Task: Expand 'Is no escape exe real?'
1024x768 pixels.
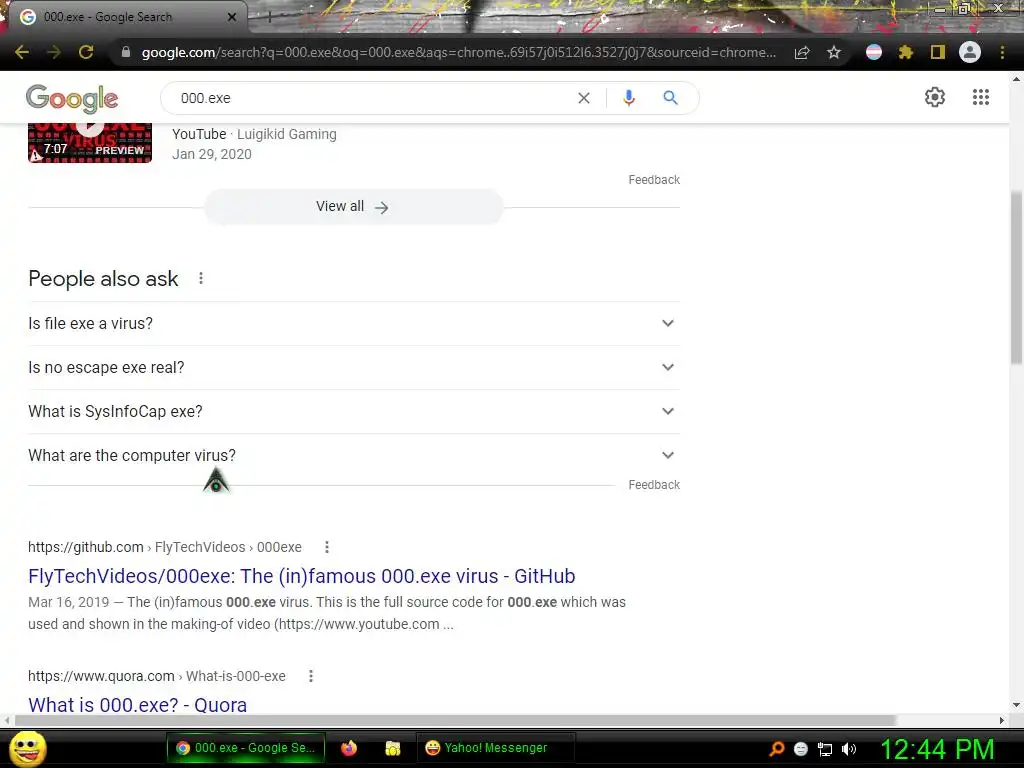Action: click(x=354, y=368)
